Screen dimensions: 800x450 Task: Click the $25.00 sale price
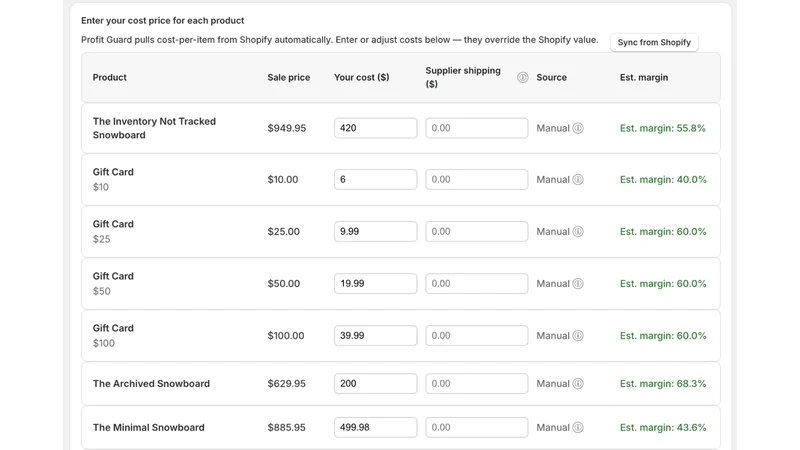[x=284, y=232]
